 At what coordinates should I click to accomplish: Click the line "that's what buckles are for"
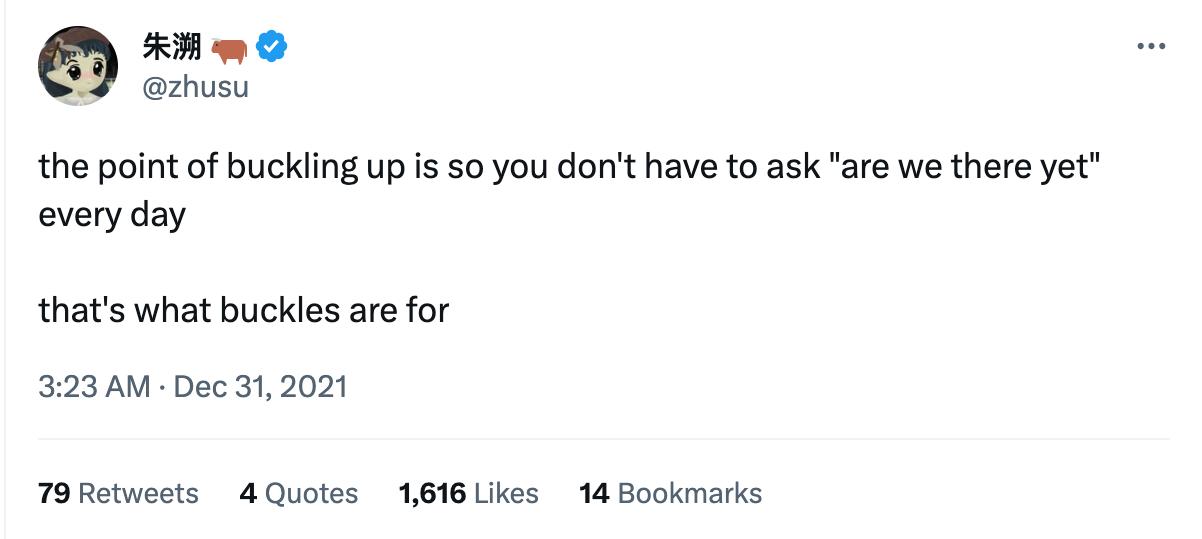coord(244,310)
